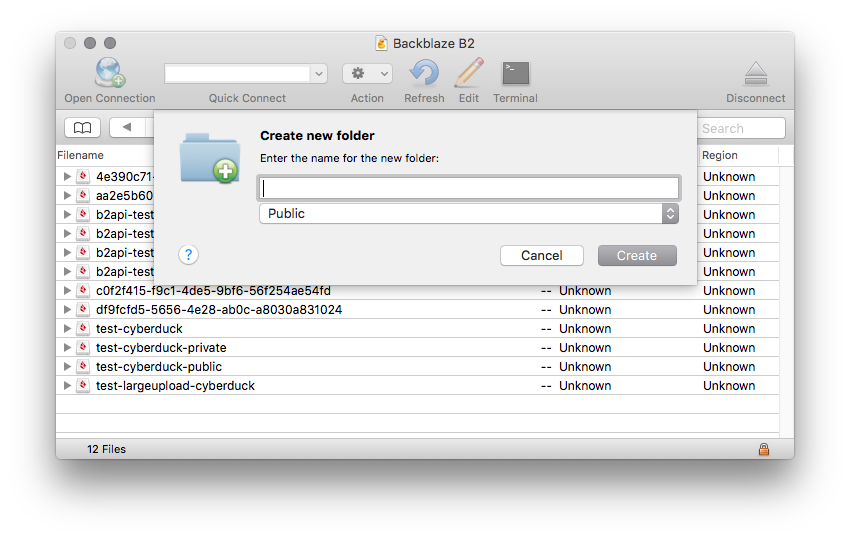Refresh the bucket listing

(424, 73)
